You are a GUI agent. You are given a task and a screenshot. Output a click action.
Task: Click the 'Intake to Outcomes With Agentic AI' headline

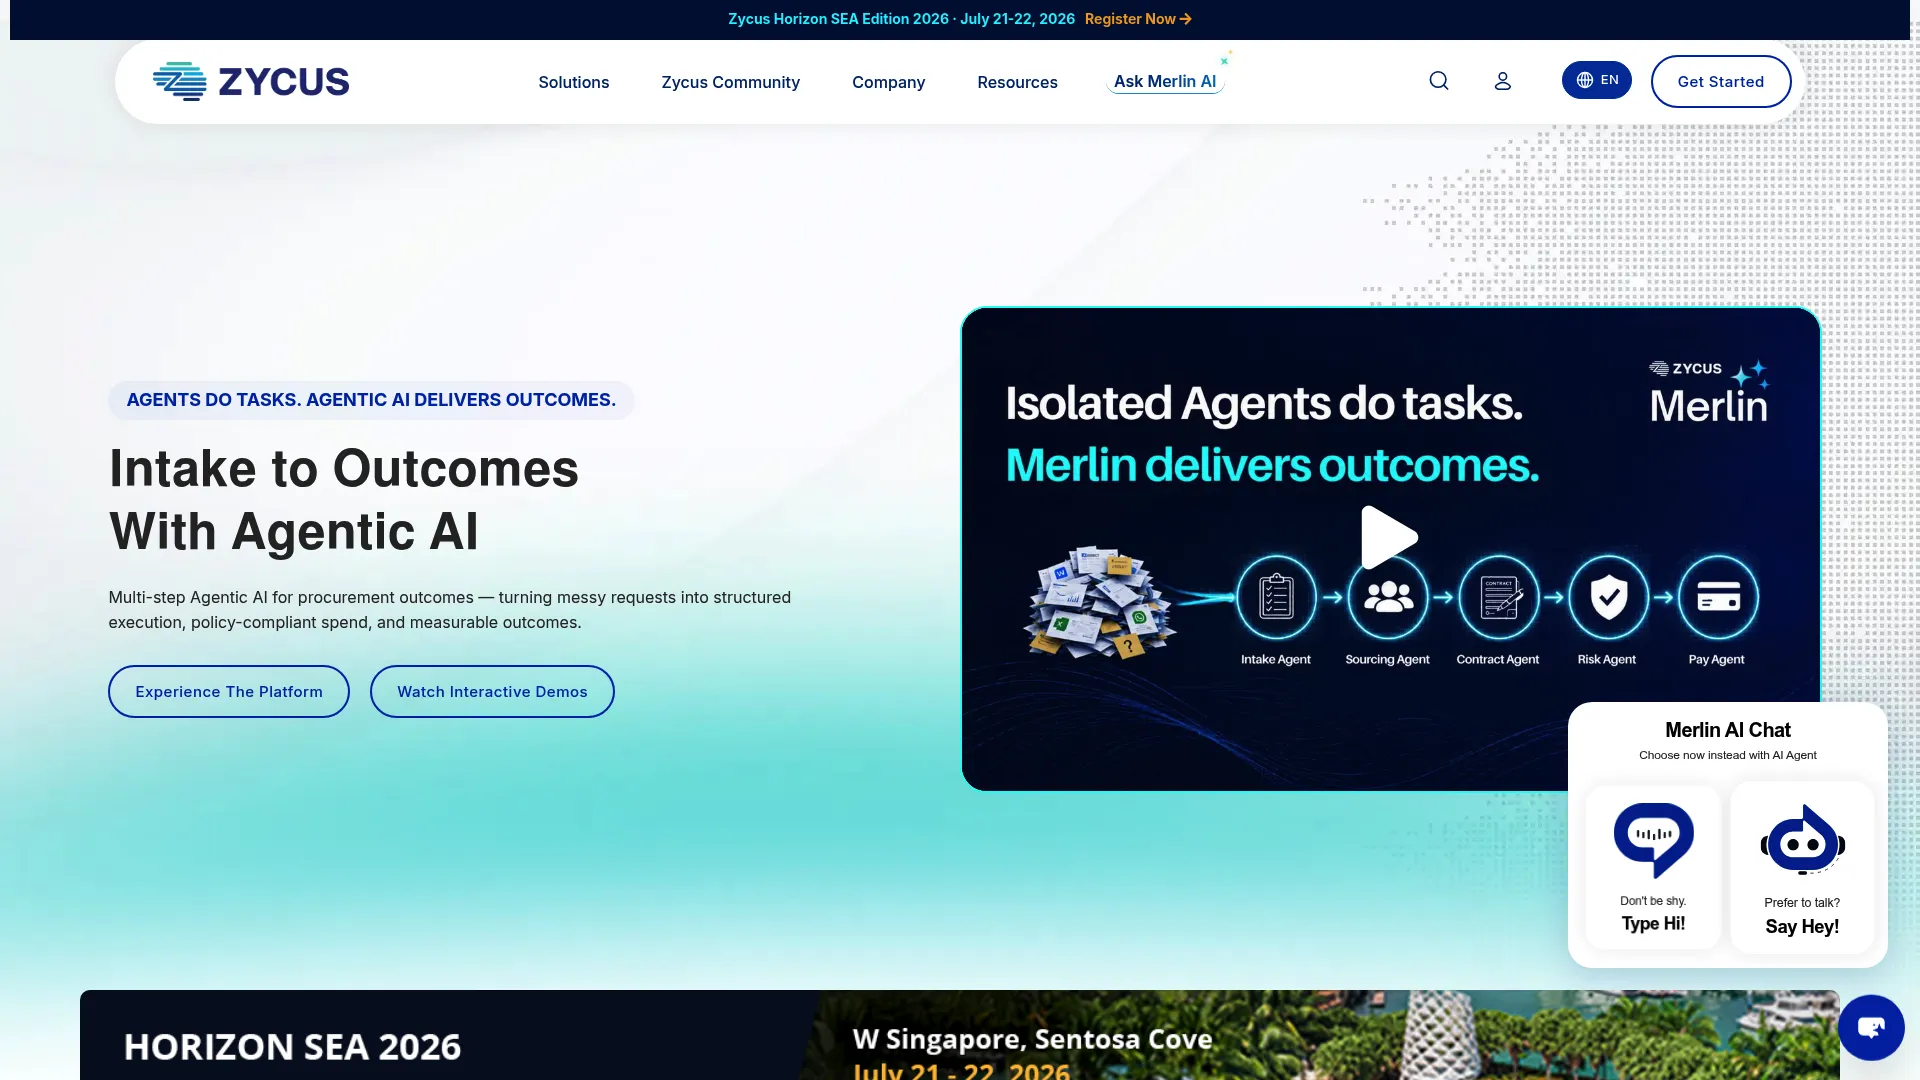pos(343,500)
